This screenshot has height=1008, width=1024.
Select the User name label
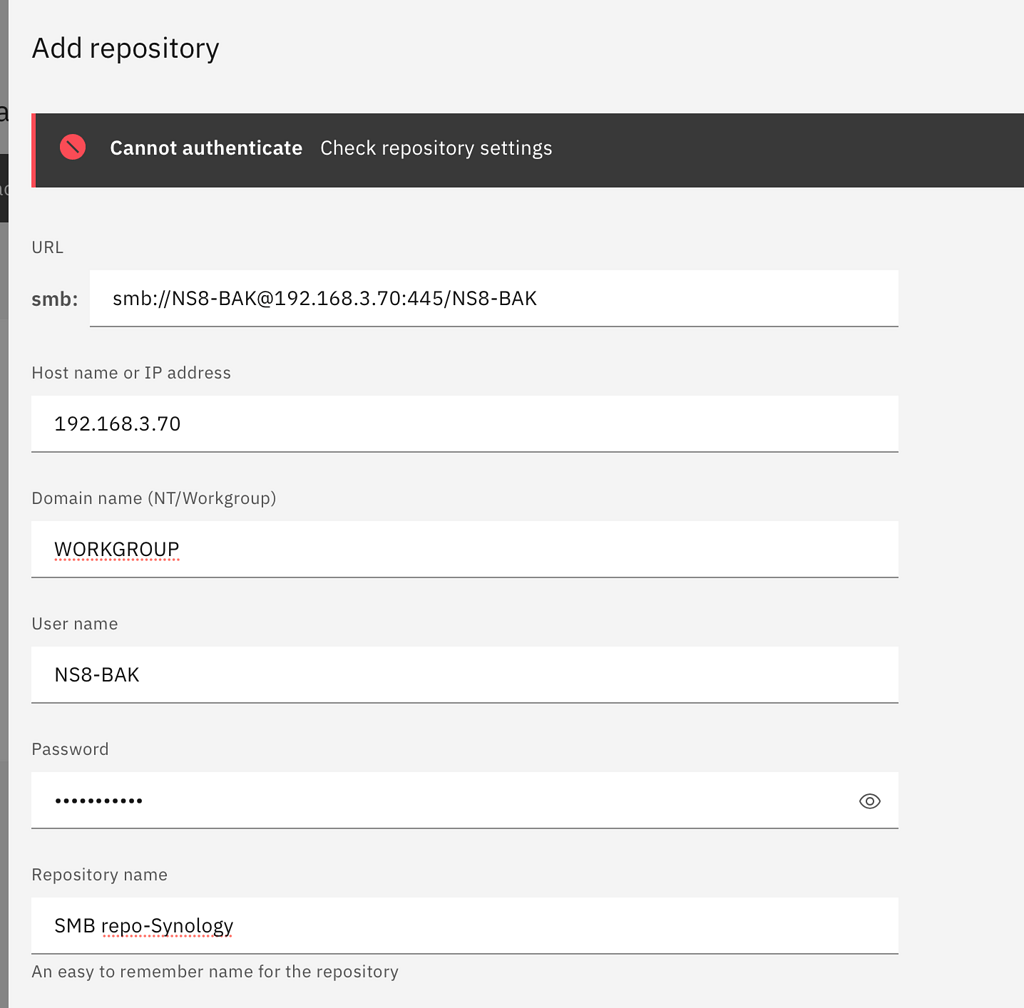(x=74, y=623)
